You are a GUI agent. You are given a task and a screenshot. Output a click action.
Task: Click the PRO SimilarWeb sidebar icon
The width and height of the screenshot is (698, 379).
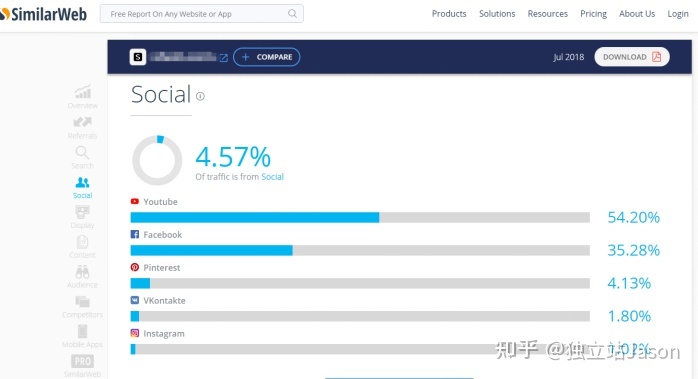click(82, 366)
